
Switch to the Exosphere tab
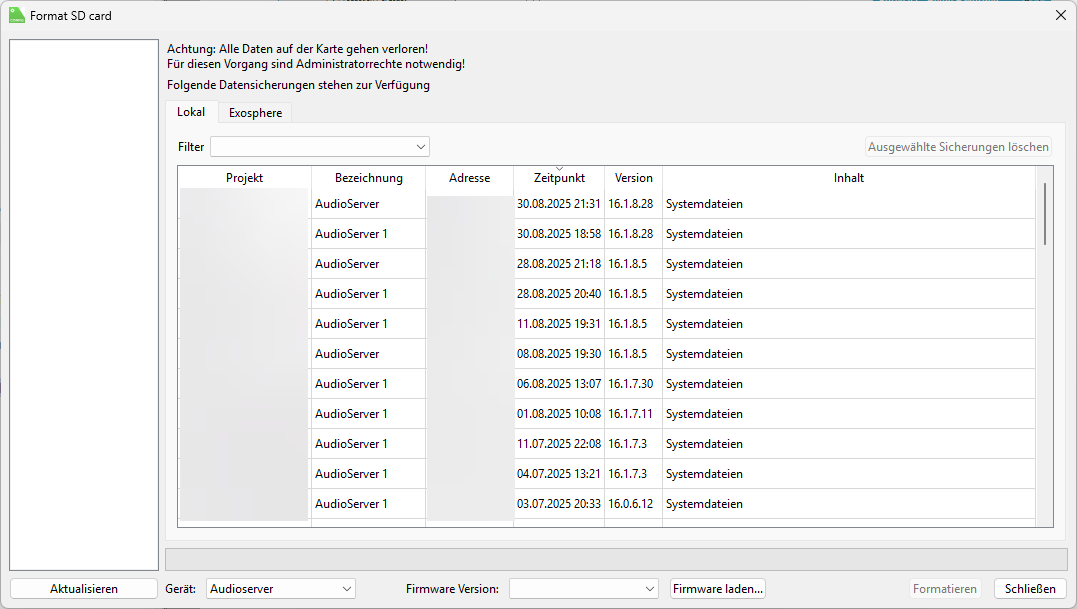255,113
